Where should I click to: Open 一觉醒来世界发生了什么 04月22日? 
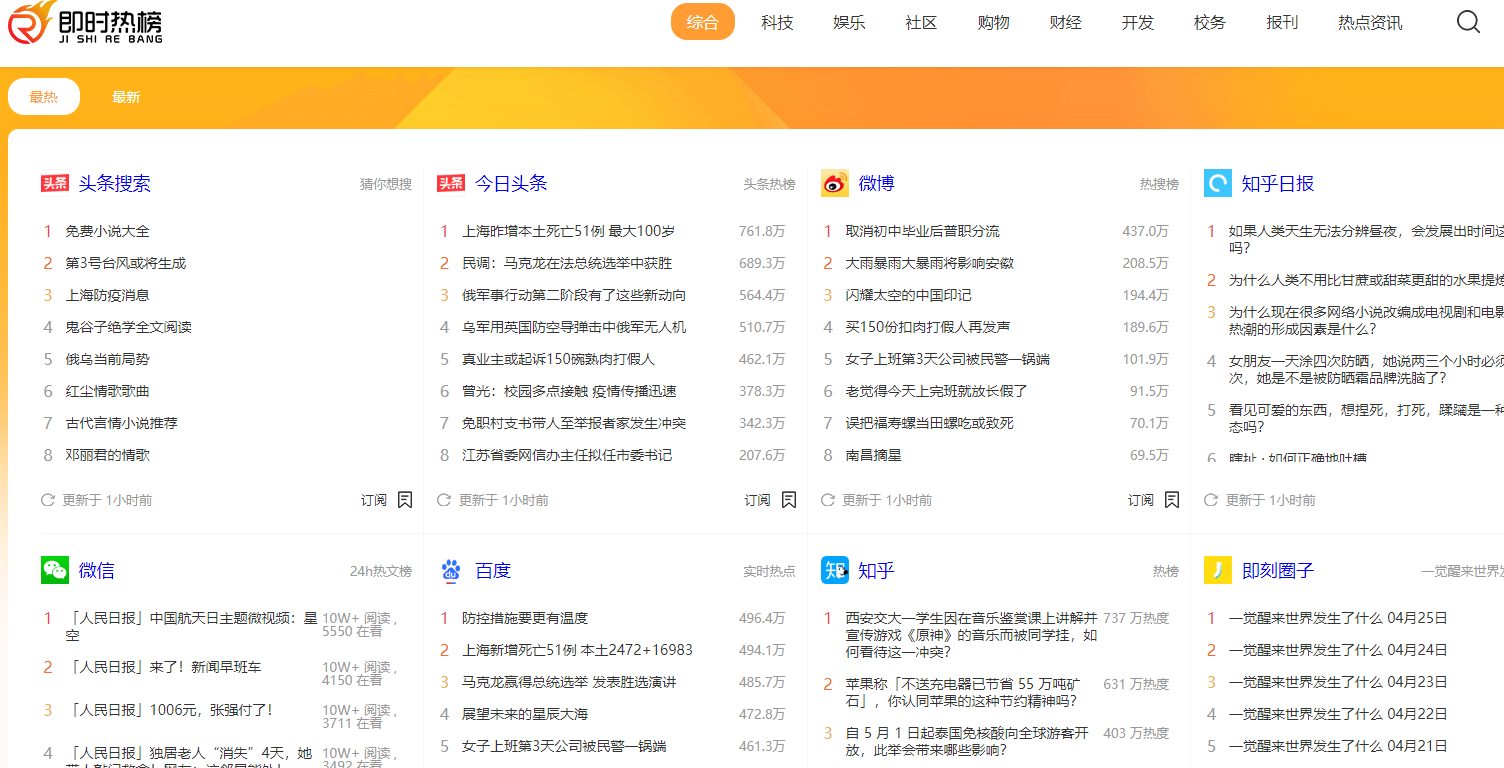tap(1338, 714)
